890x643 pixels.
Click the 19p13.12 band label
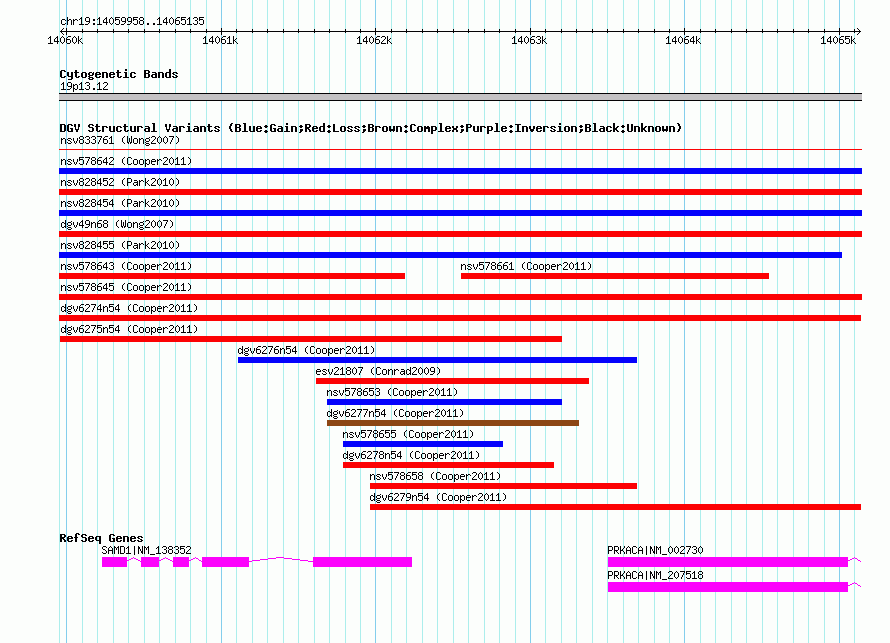[84, 86]
